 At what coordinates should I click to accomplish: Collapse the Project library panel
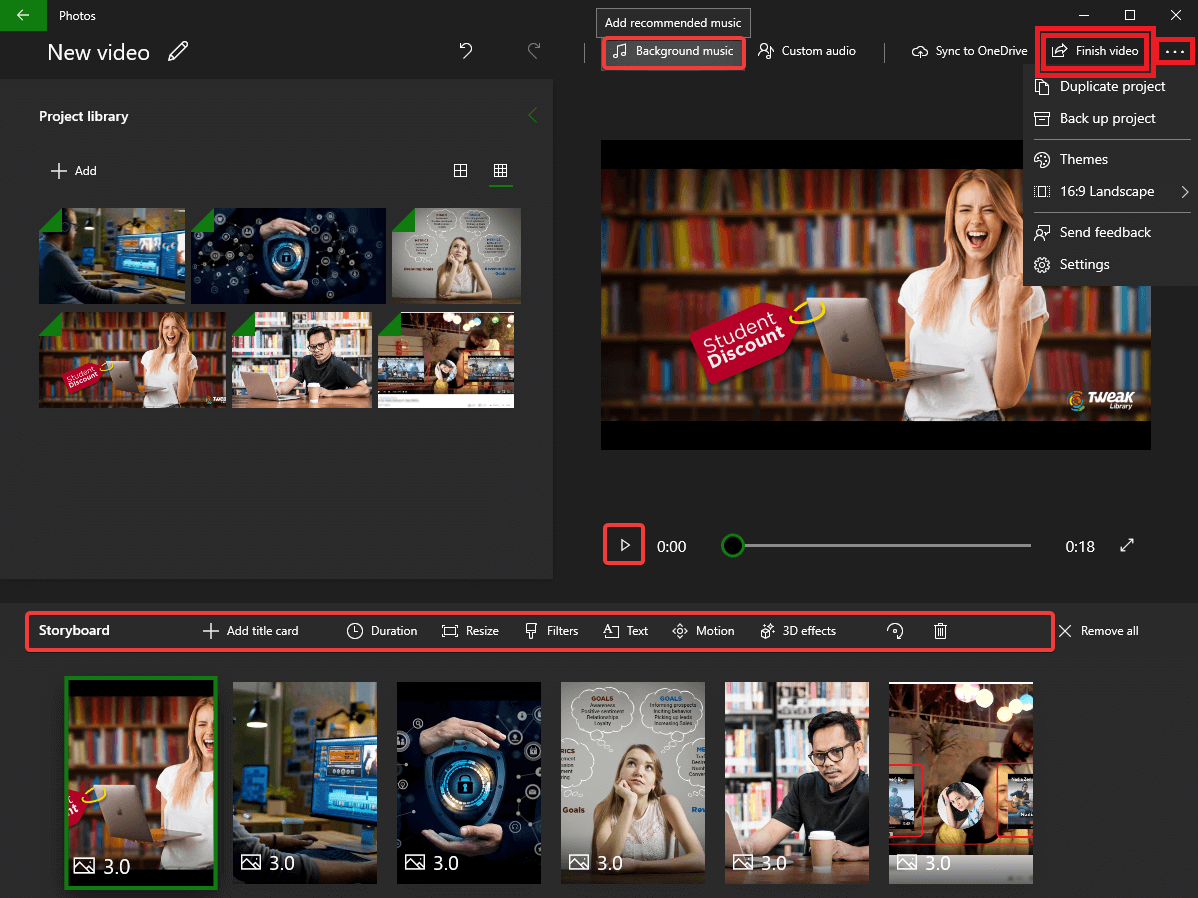point(533,115)
